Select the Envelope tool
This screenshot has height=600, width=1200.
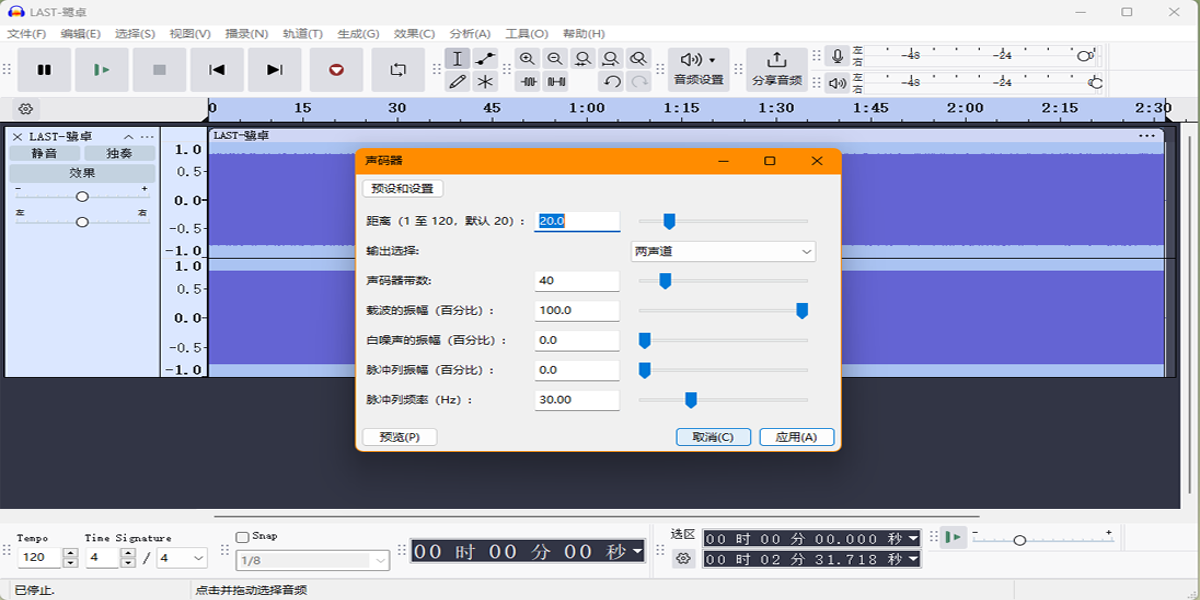[x=486, y=59]
